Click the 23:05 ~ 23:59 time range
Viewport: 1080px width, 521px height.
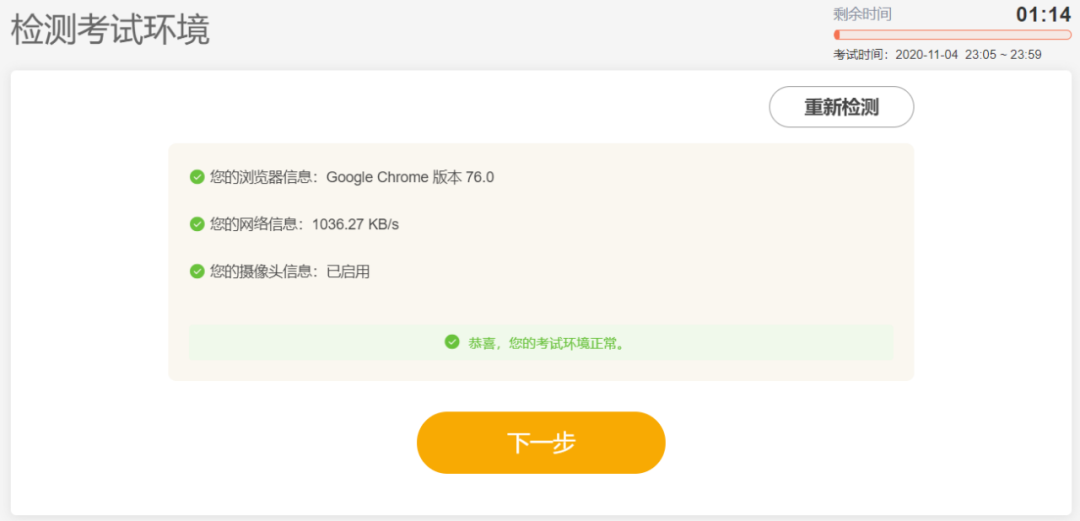(1003, 55)
